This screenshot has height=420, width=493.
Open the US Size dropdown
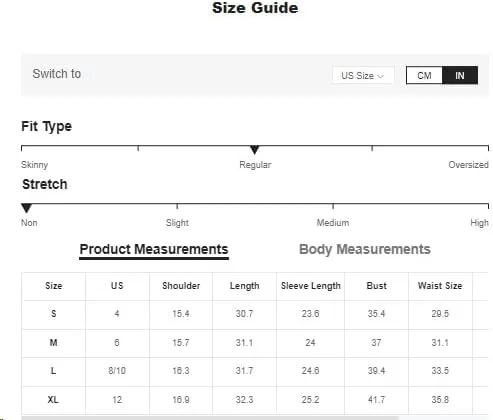[x=363, y=75]
